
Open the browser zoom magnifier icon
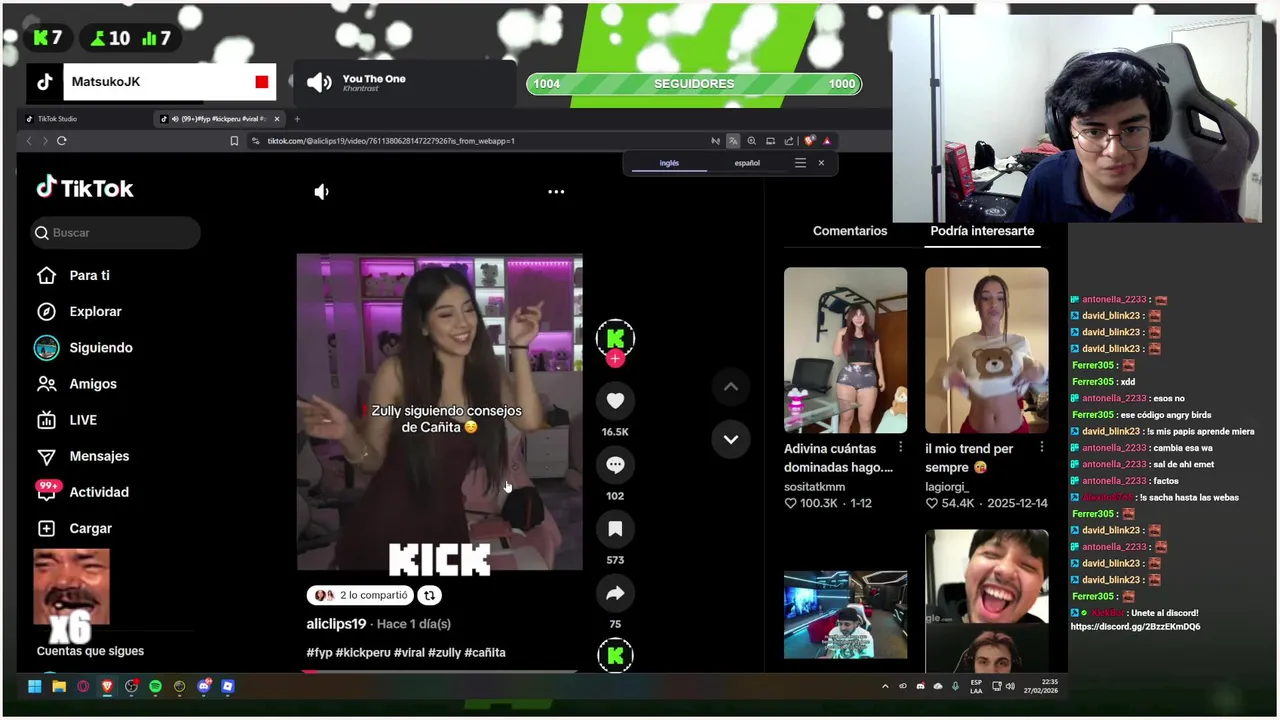tap(751, 141)
